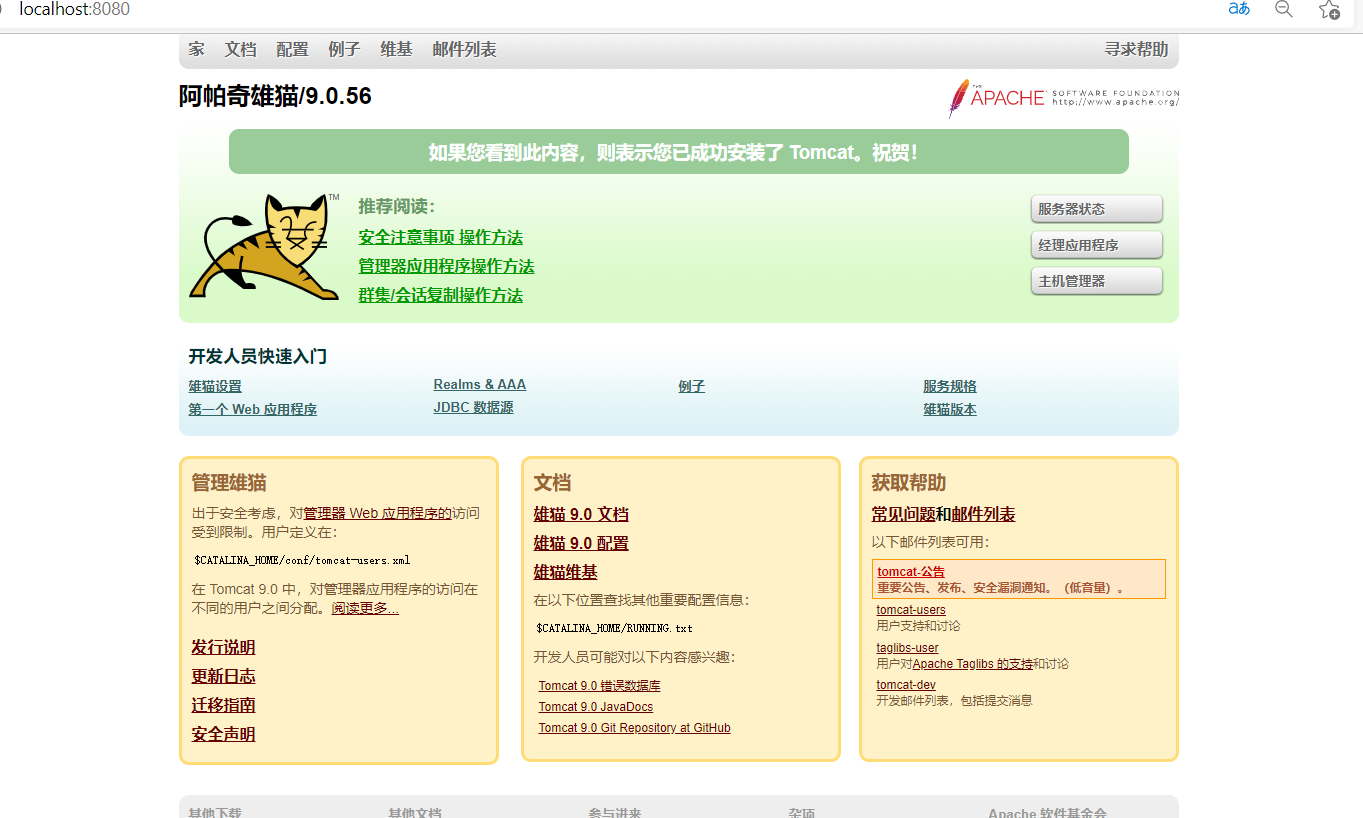Click the 主机管理器 button
Screen dimensions: 1363x818
[1097, 281]
